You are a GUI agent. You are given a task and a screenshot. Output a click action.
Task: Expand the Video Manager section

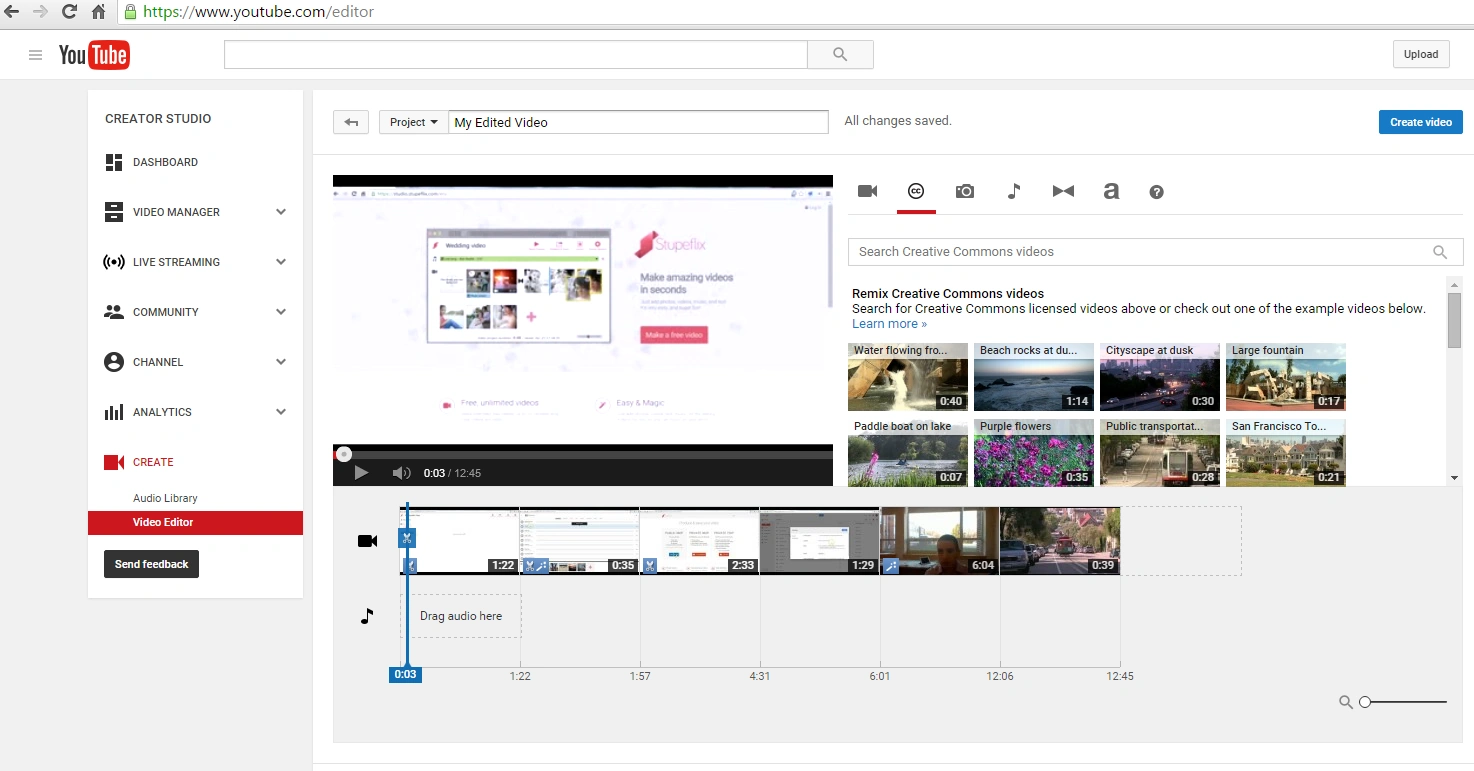point(281,212)
